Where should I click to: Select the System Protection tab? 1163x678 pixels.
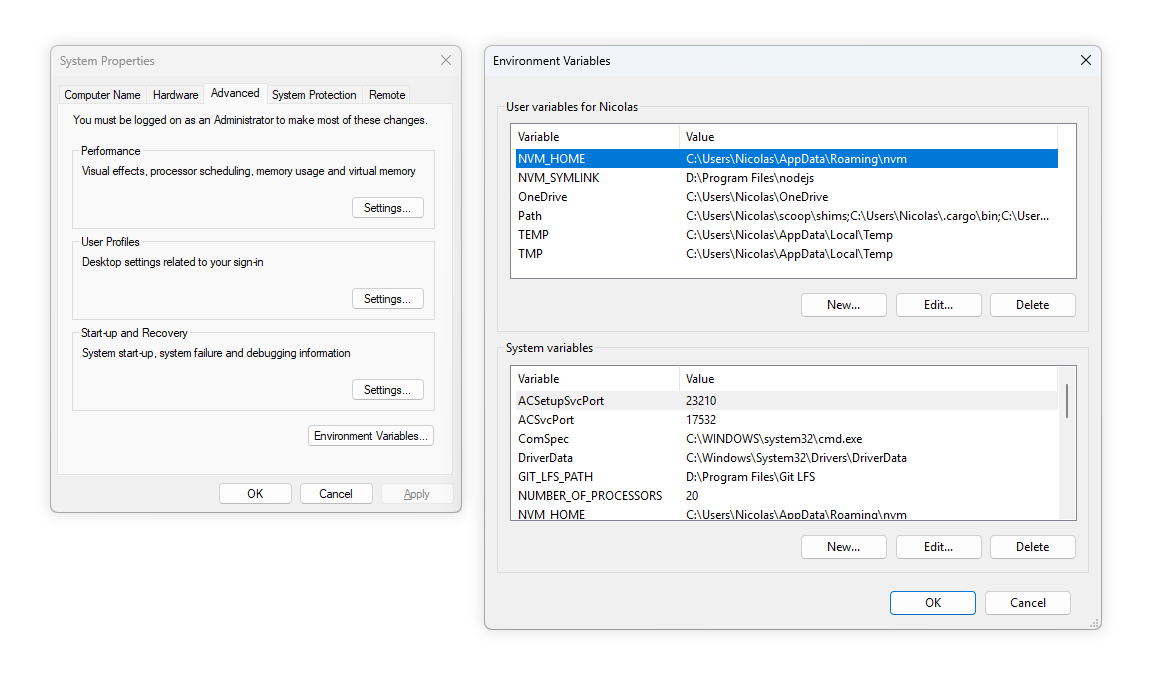tap(314, 95)
